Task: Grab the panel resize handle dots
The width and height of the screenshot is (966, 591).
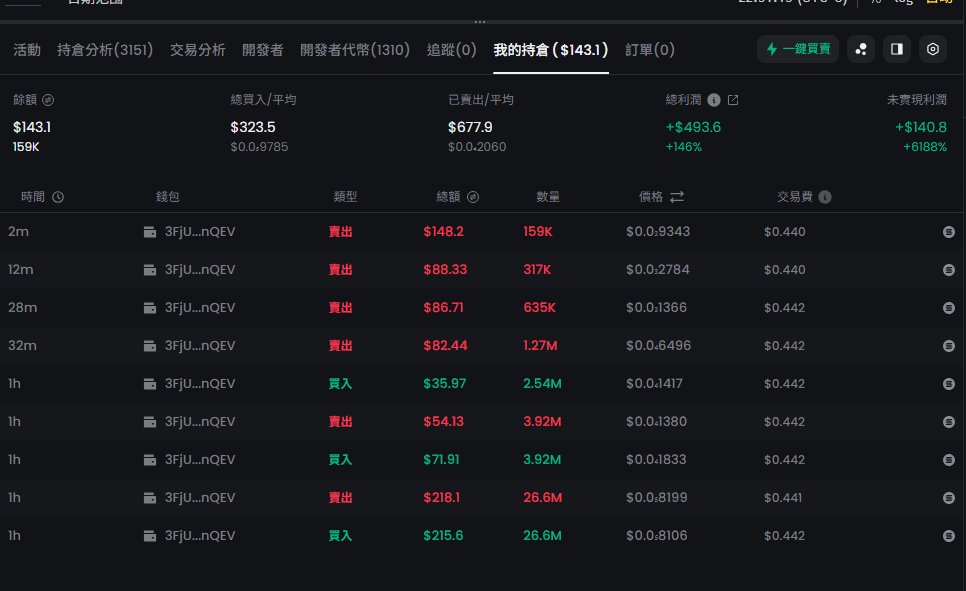Action: (480, 22)
